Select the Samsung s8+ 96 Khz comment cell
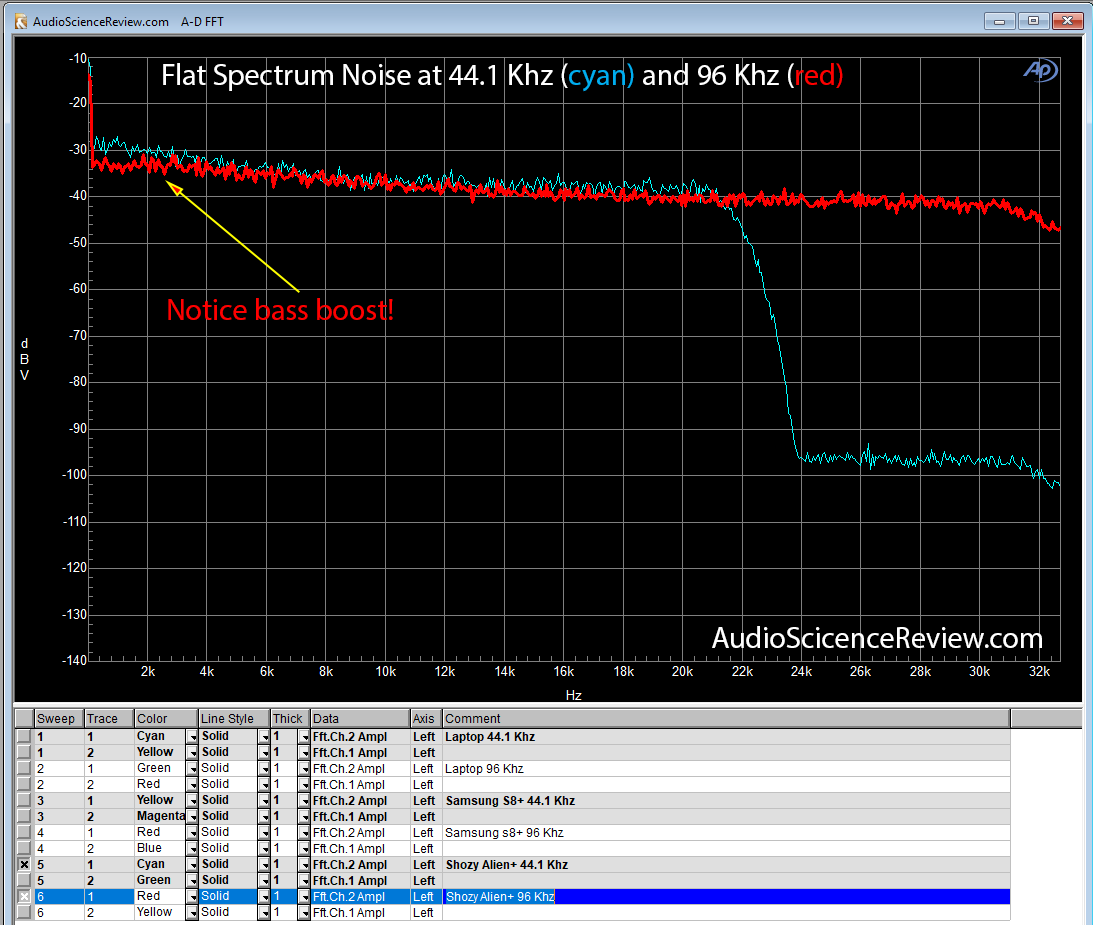Screen dimensions: 1093x925 pyautogui.click(x=726, y=833)
